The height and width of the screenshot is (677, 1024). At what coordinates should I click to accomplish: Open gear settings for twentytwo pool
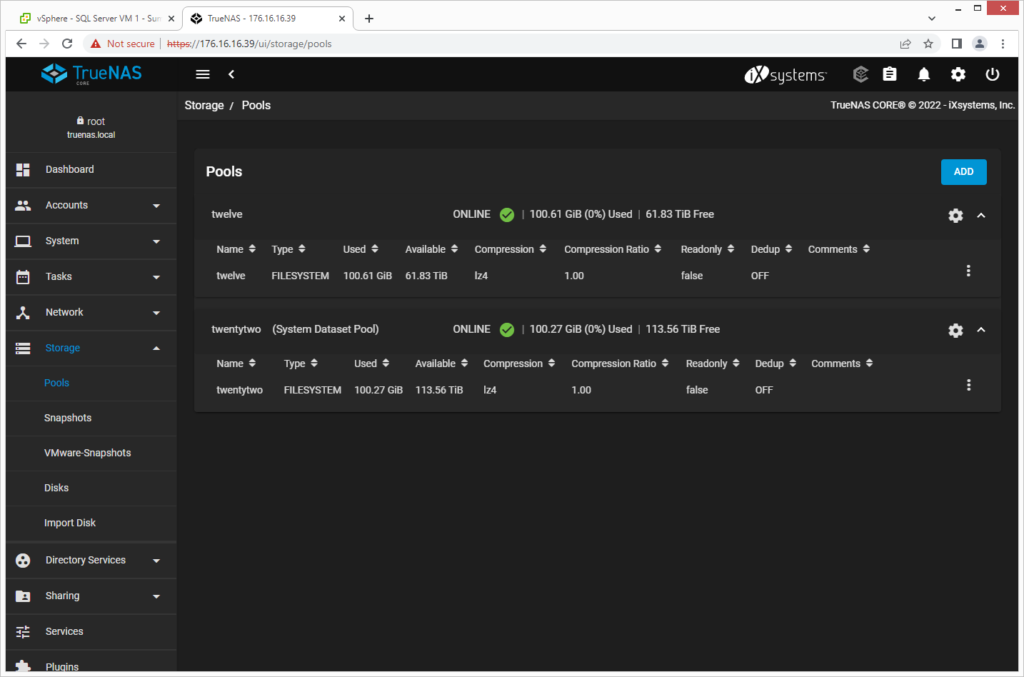tap(955, 330)
